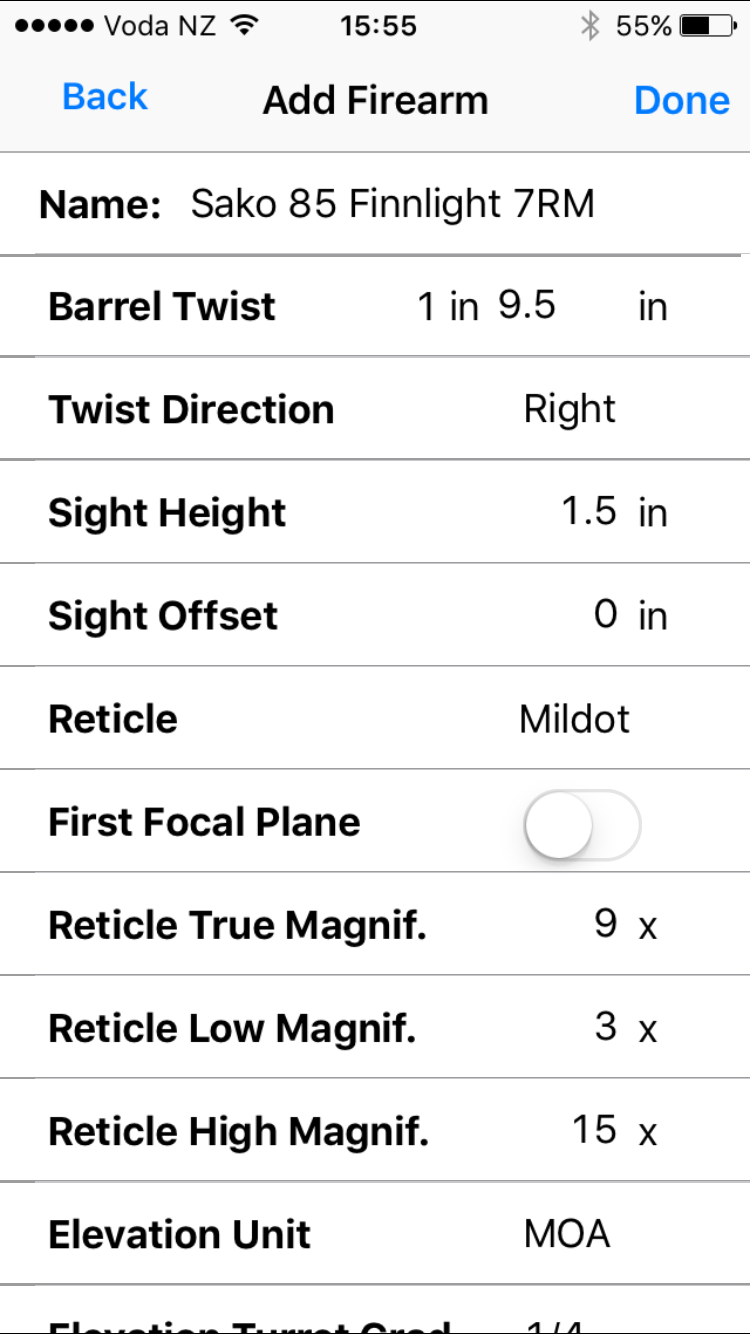Image resolution: width=750 pixels, height=1334 pixels.
Task: Tap the Voda NZ carrier label
Action: click(x=160, y=26)
